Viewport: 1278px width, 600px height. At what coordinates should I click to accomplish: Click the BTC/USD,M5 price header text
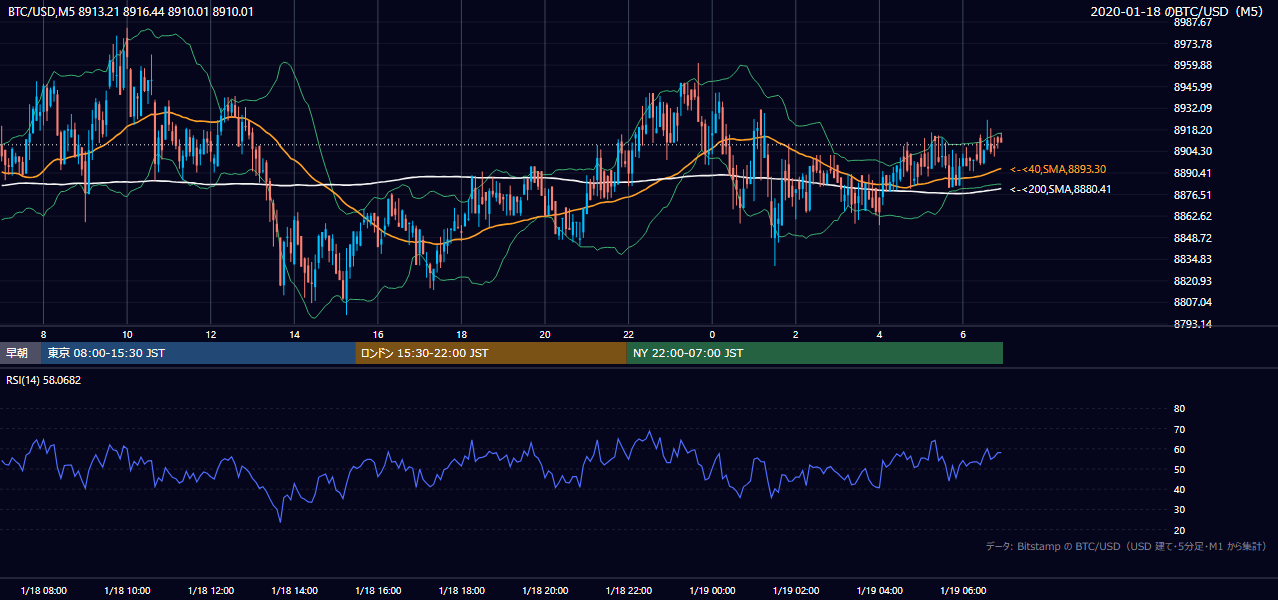click(130, 12)
